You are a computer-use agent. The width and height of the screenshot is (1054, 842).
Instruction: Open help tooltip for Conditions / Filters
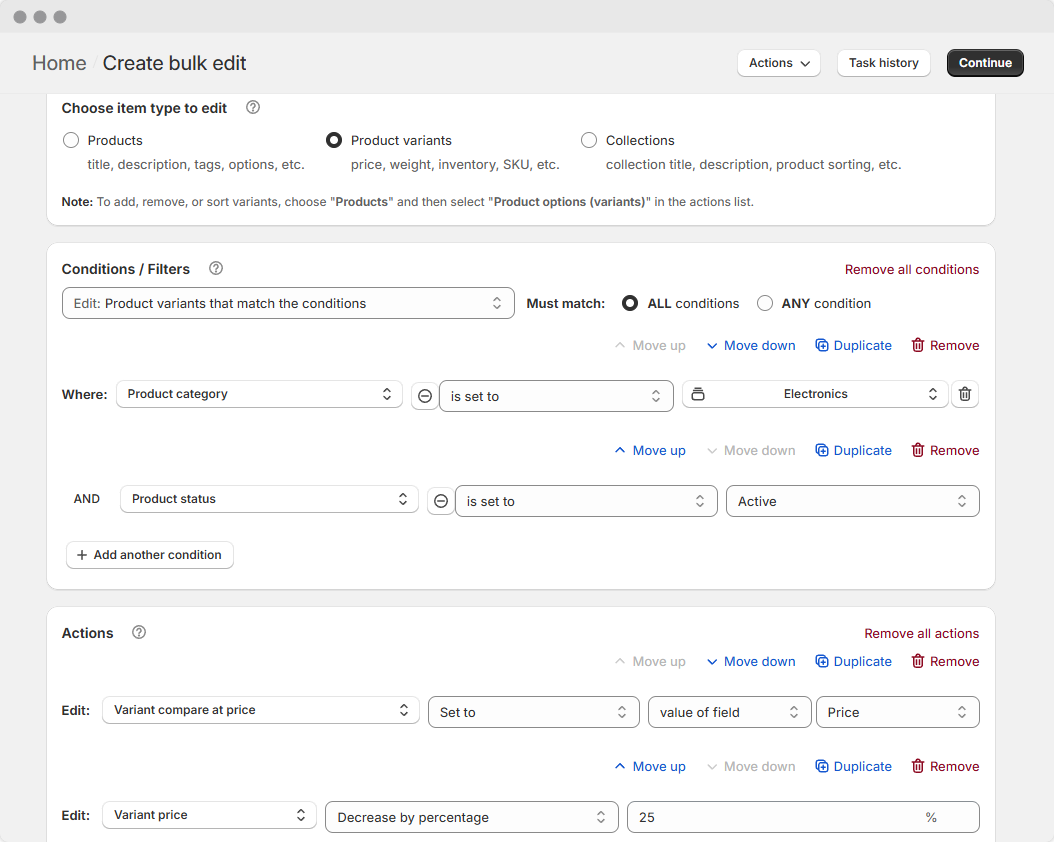coord(215,268)
